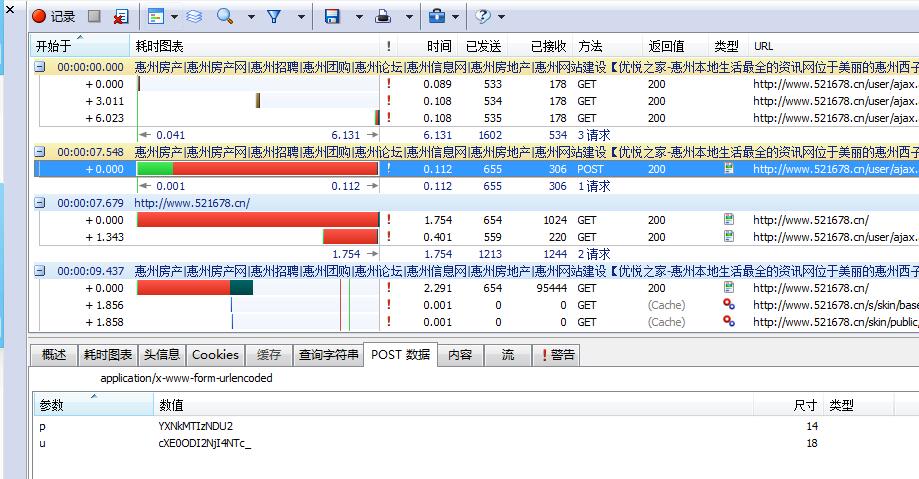919x479 pixels.
Task: Open the 警告 tab
Action: point(557,355)
